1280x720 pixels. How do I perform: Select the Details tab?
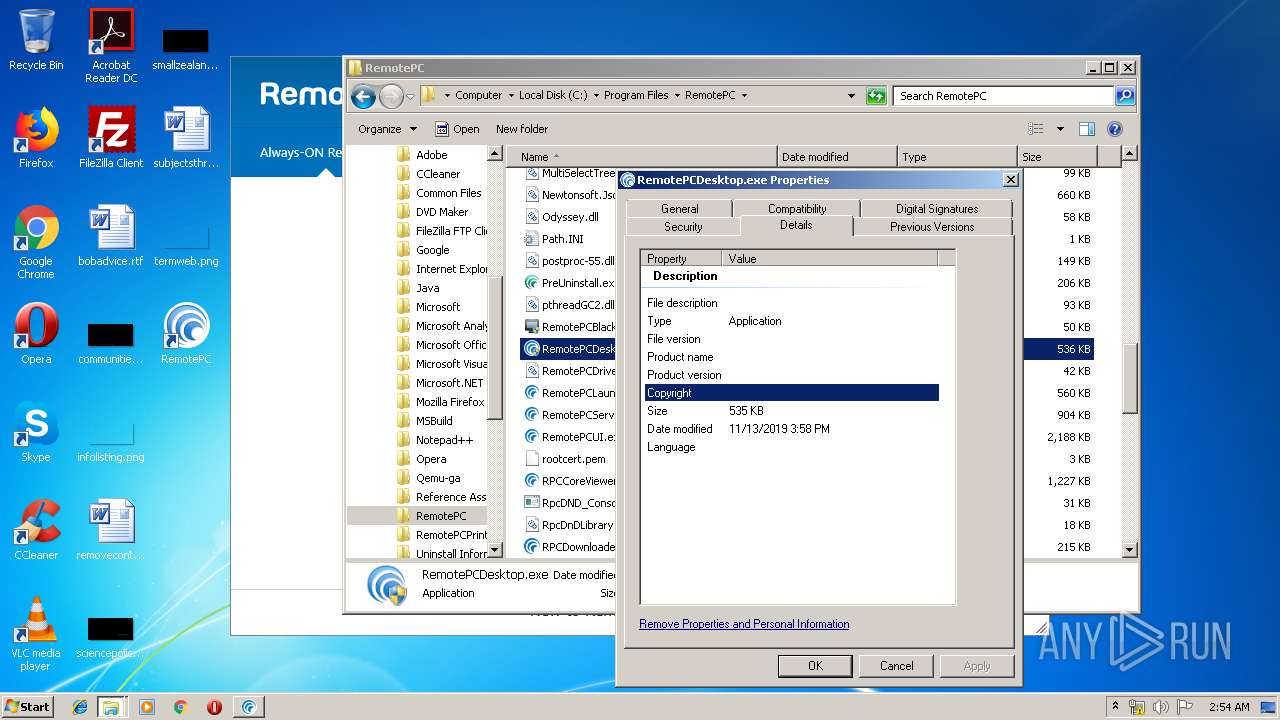point(796,225)
